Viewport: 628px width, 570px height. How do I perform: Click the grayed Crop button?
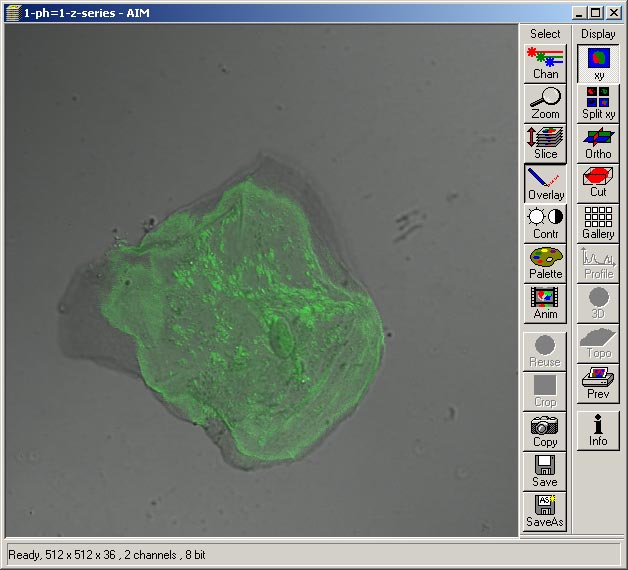pos(545,391)
